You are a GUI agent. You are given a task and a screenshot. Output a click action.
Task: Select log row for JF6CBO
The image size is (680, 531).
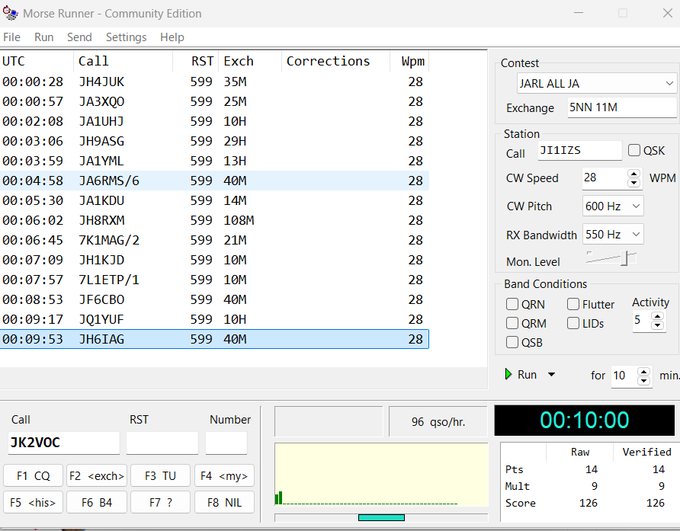pos(214,299)
